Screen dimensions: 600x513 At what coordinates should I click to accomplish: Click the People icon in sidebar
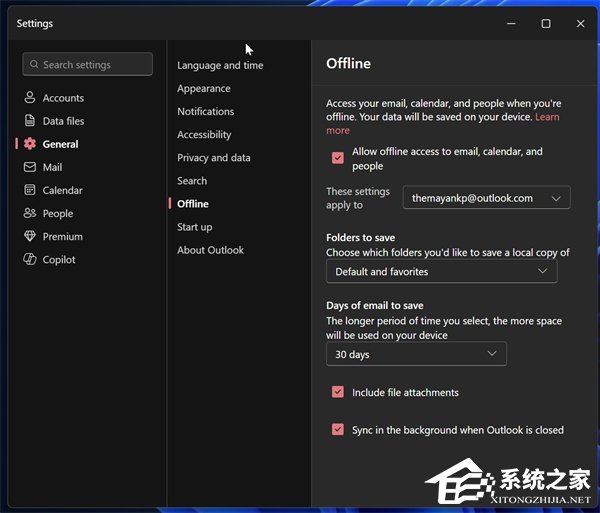tap(30, 213)
